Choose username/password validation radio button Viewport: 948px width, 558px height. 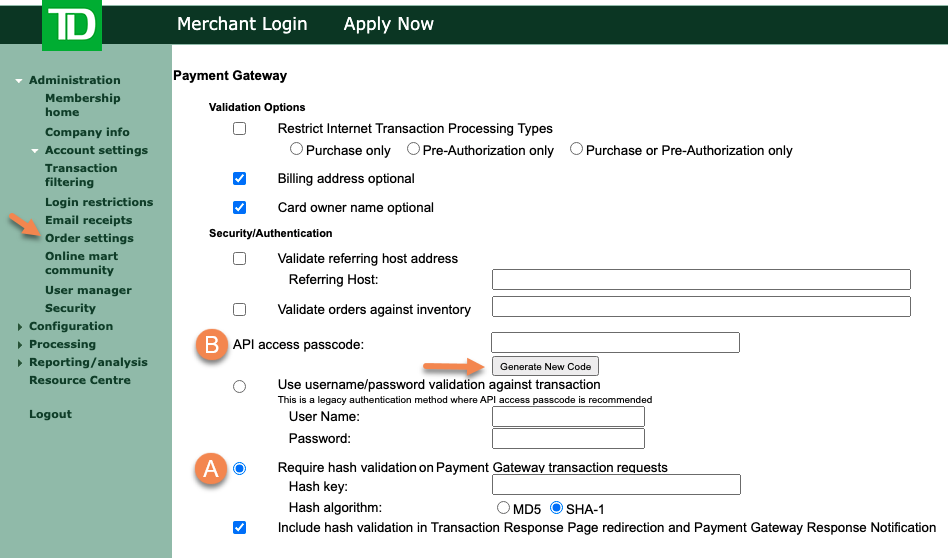(239, 386)
